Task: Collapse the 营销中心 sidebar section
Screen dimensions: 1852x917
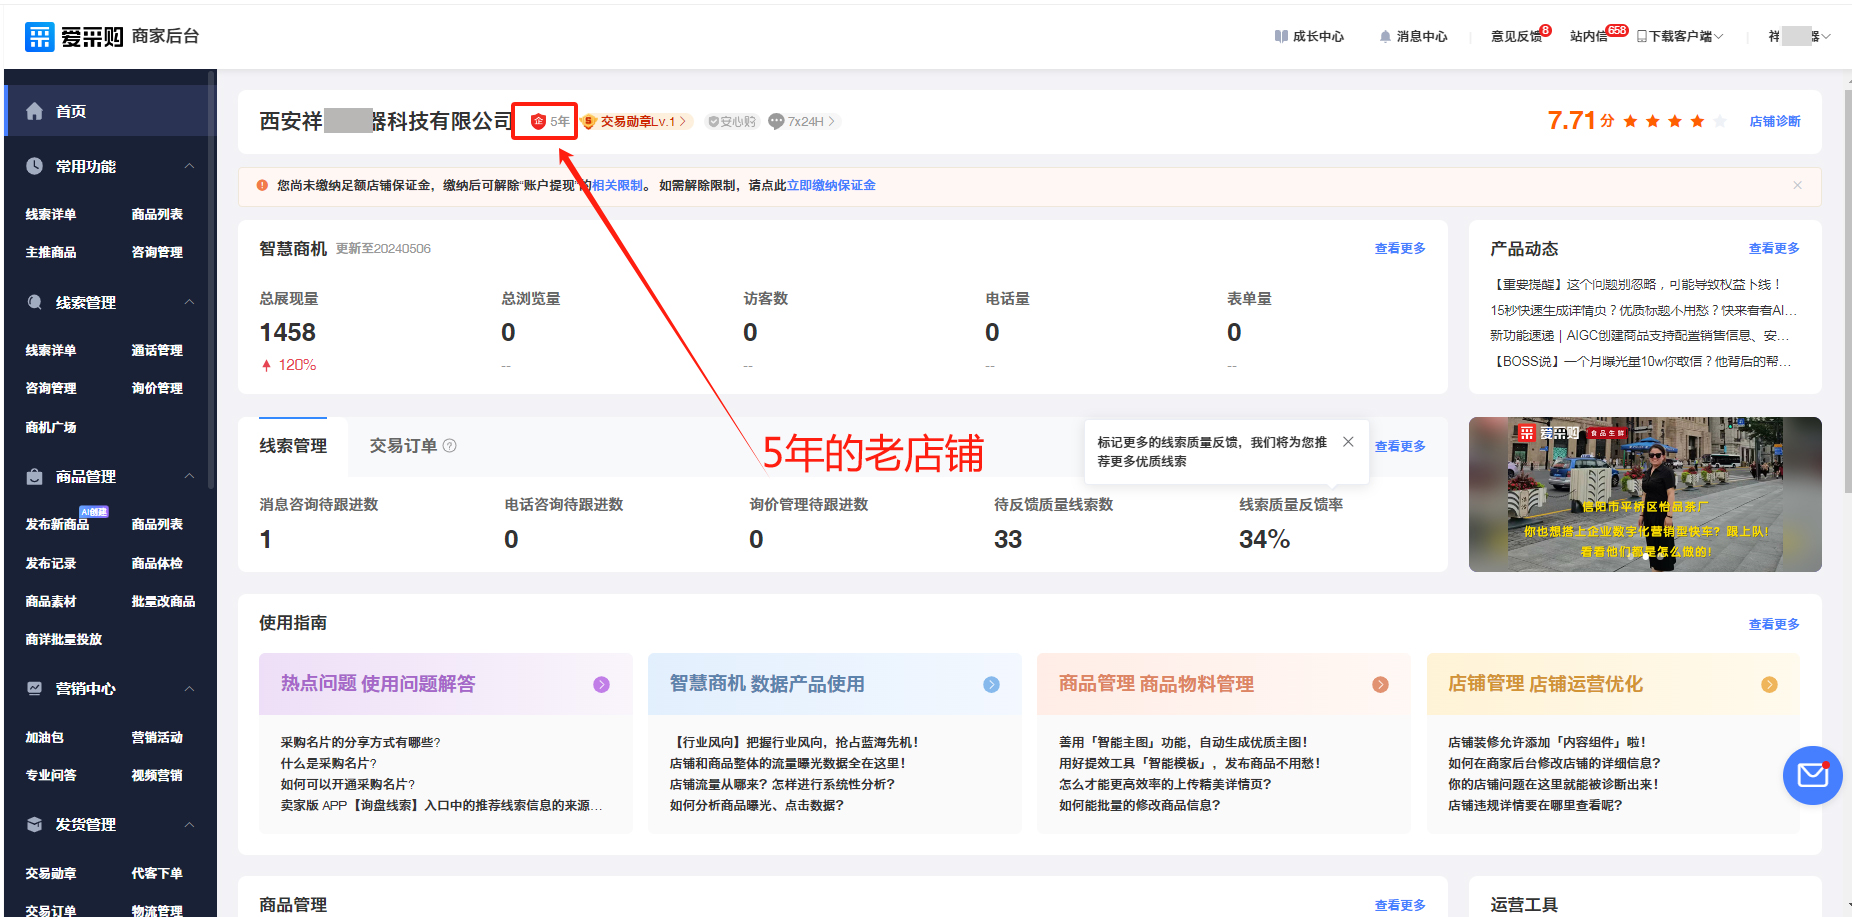Action: 189,688
